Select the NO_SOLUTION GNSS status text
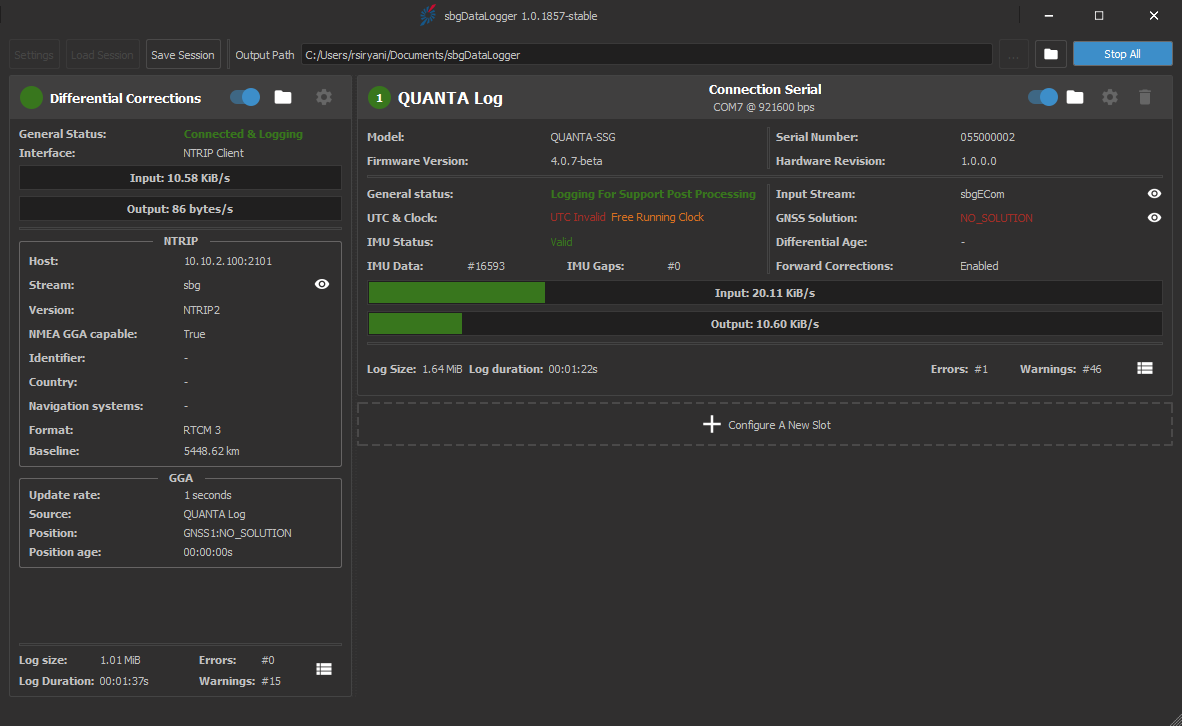The image size is (1182, 726). [x=996, y=218]
